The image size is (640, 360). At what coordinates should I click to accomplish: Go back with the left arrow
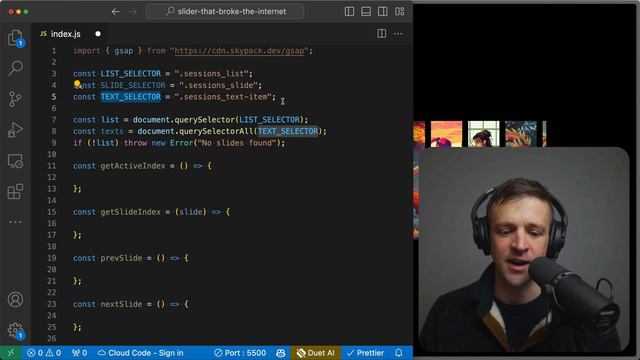click(x=116, y=11)
